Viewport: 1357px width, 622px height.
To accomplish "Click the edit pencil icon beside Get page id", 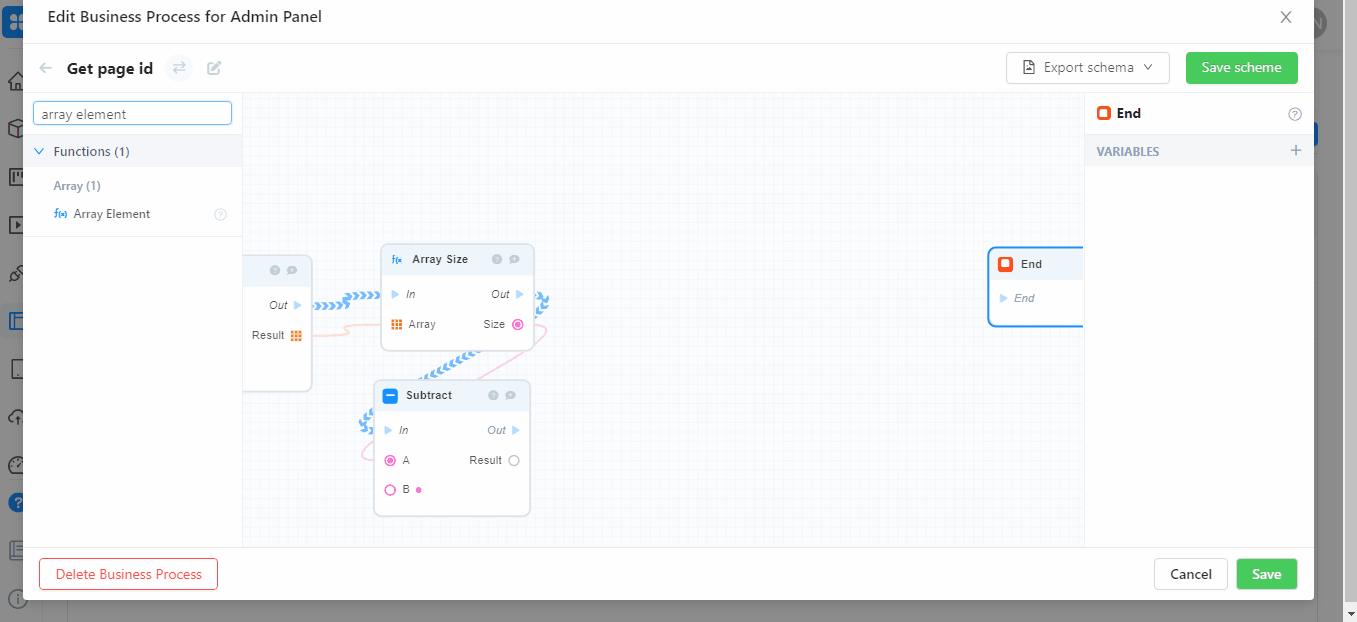I will pyautogui.click(x=214, y=68).
